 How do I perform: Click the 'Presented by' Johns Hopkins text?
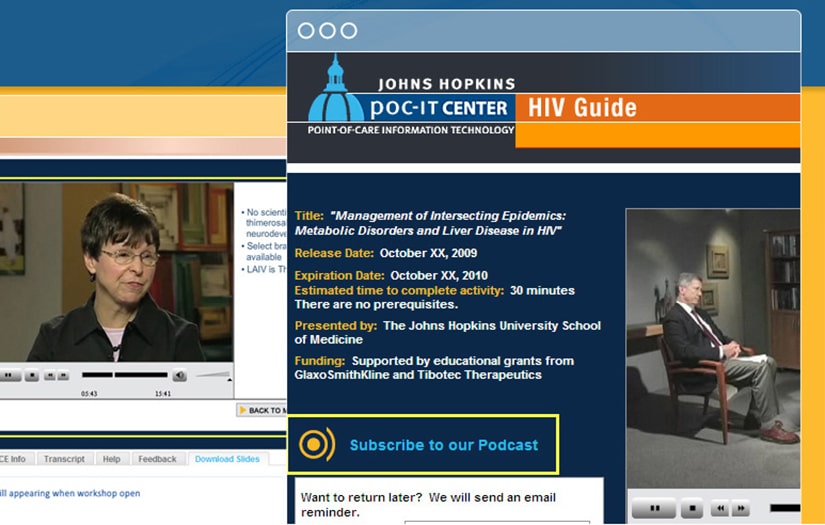(448, 332)
